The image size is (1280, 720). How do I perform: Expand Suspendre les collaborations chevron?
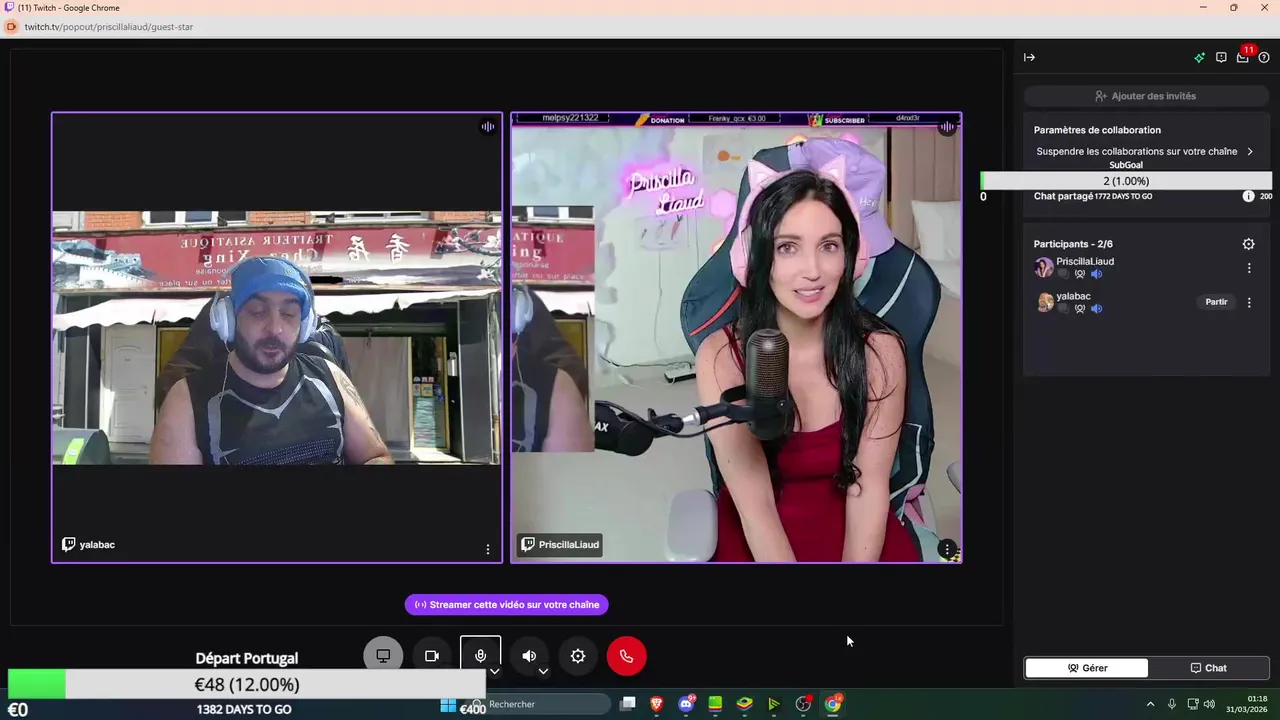click(1250, 152)
